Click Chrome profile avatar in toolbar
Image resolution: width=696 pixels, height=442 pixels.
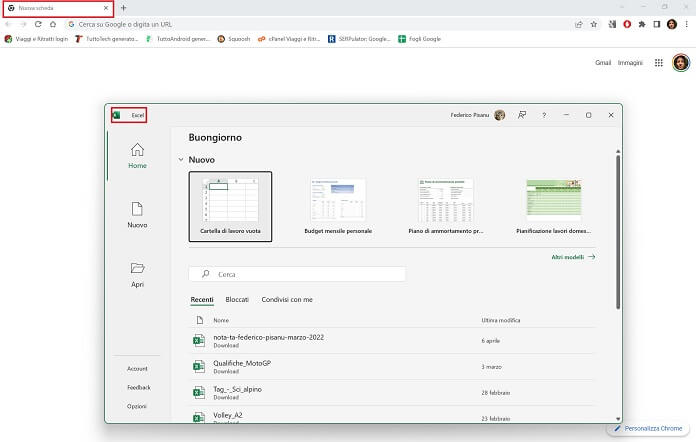point(672,24)
